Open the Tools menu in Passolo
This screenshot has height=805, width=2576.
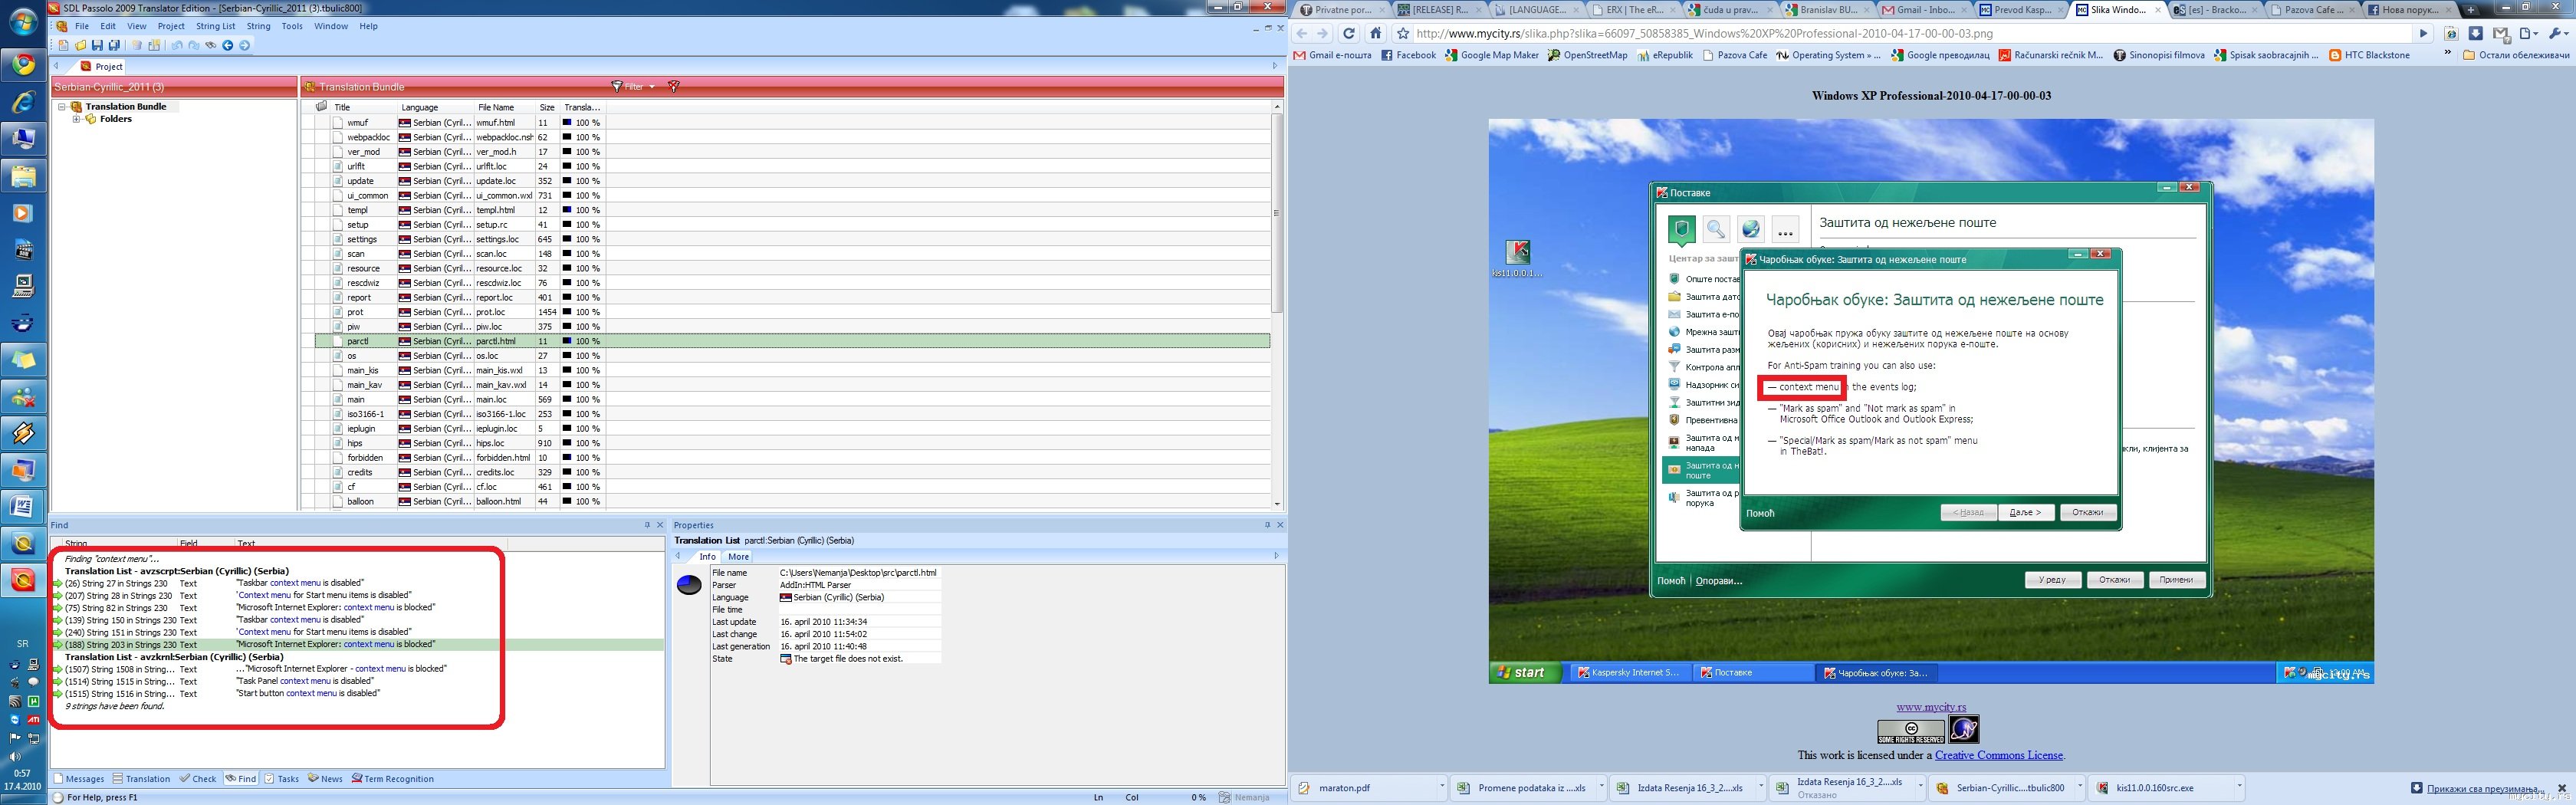292,26
